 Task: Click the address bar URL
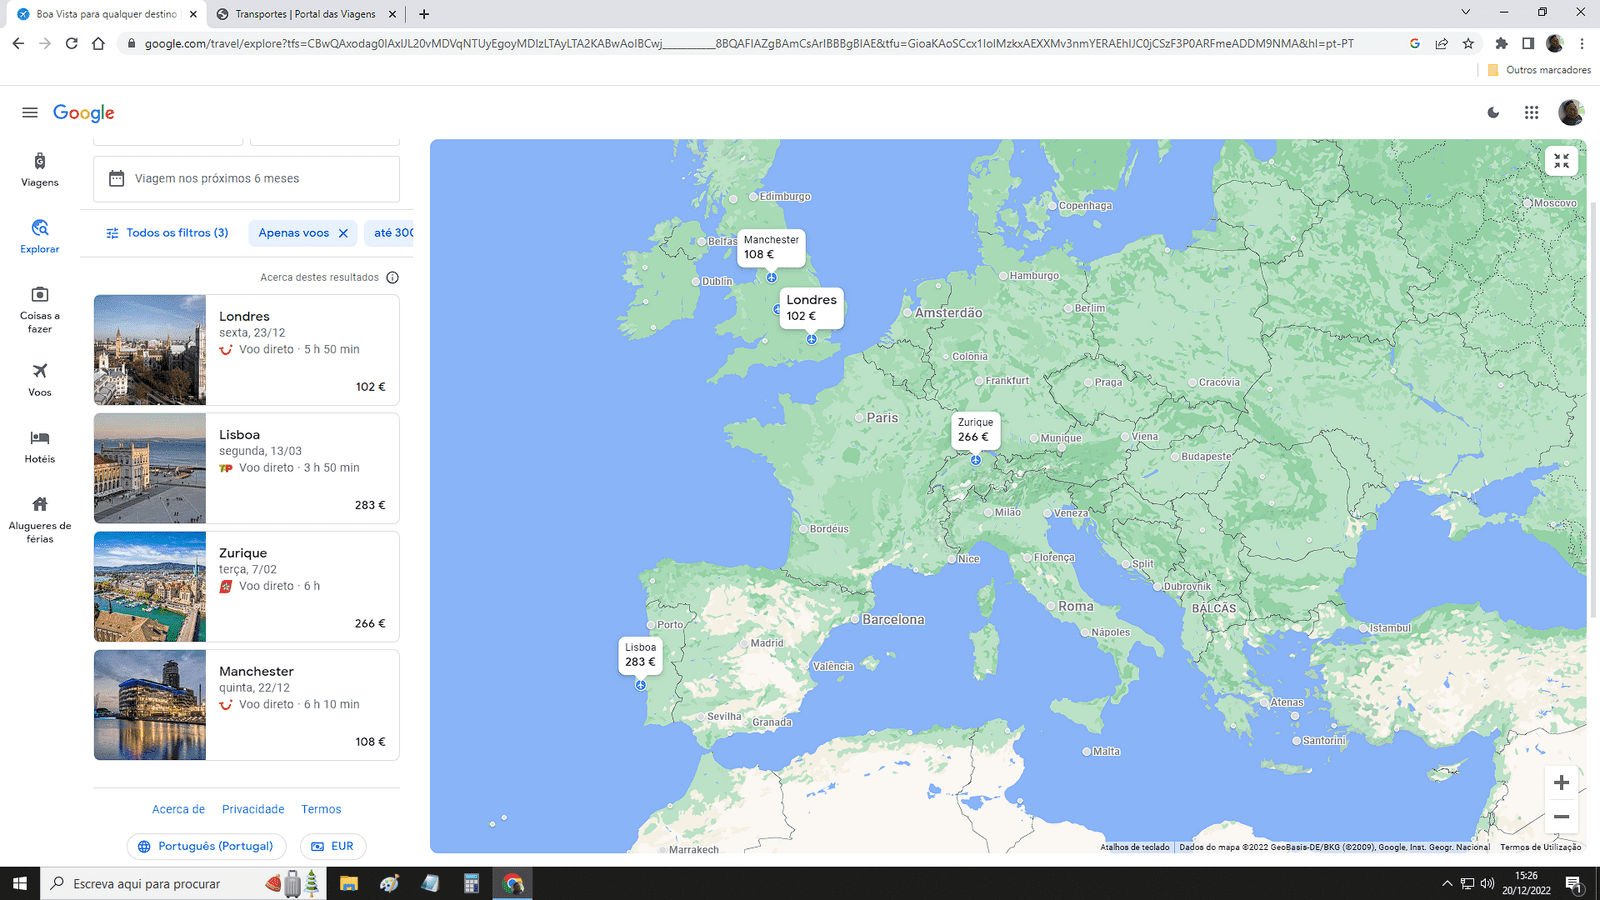pyautogui.click(x=749, y=43)
